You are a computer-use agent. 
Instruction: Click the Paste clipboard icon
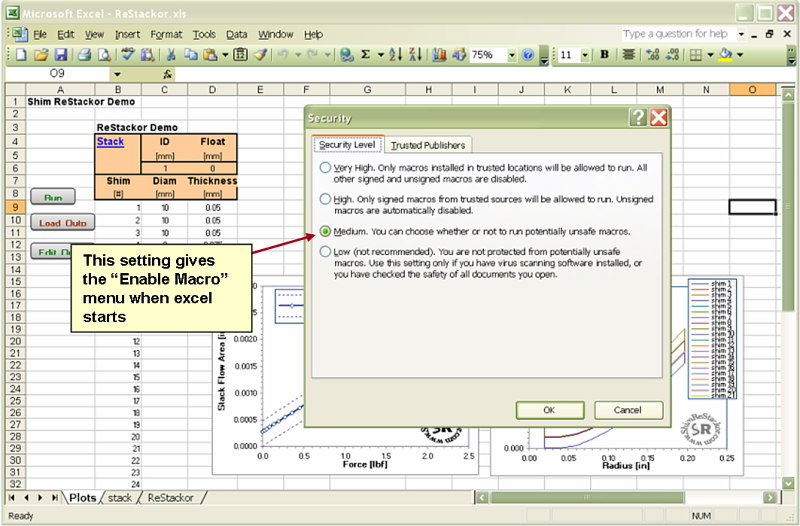210,55
